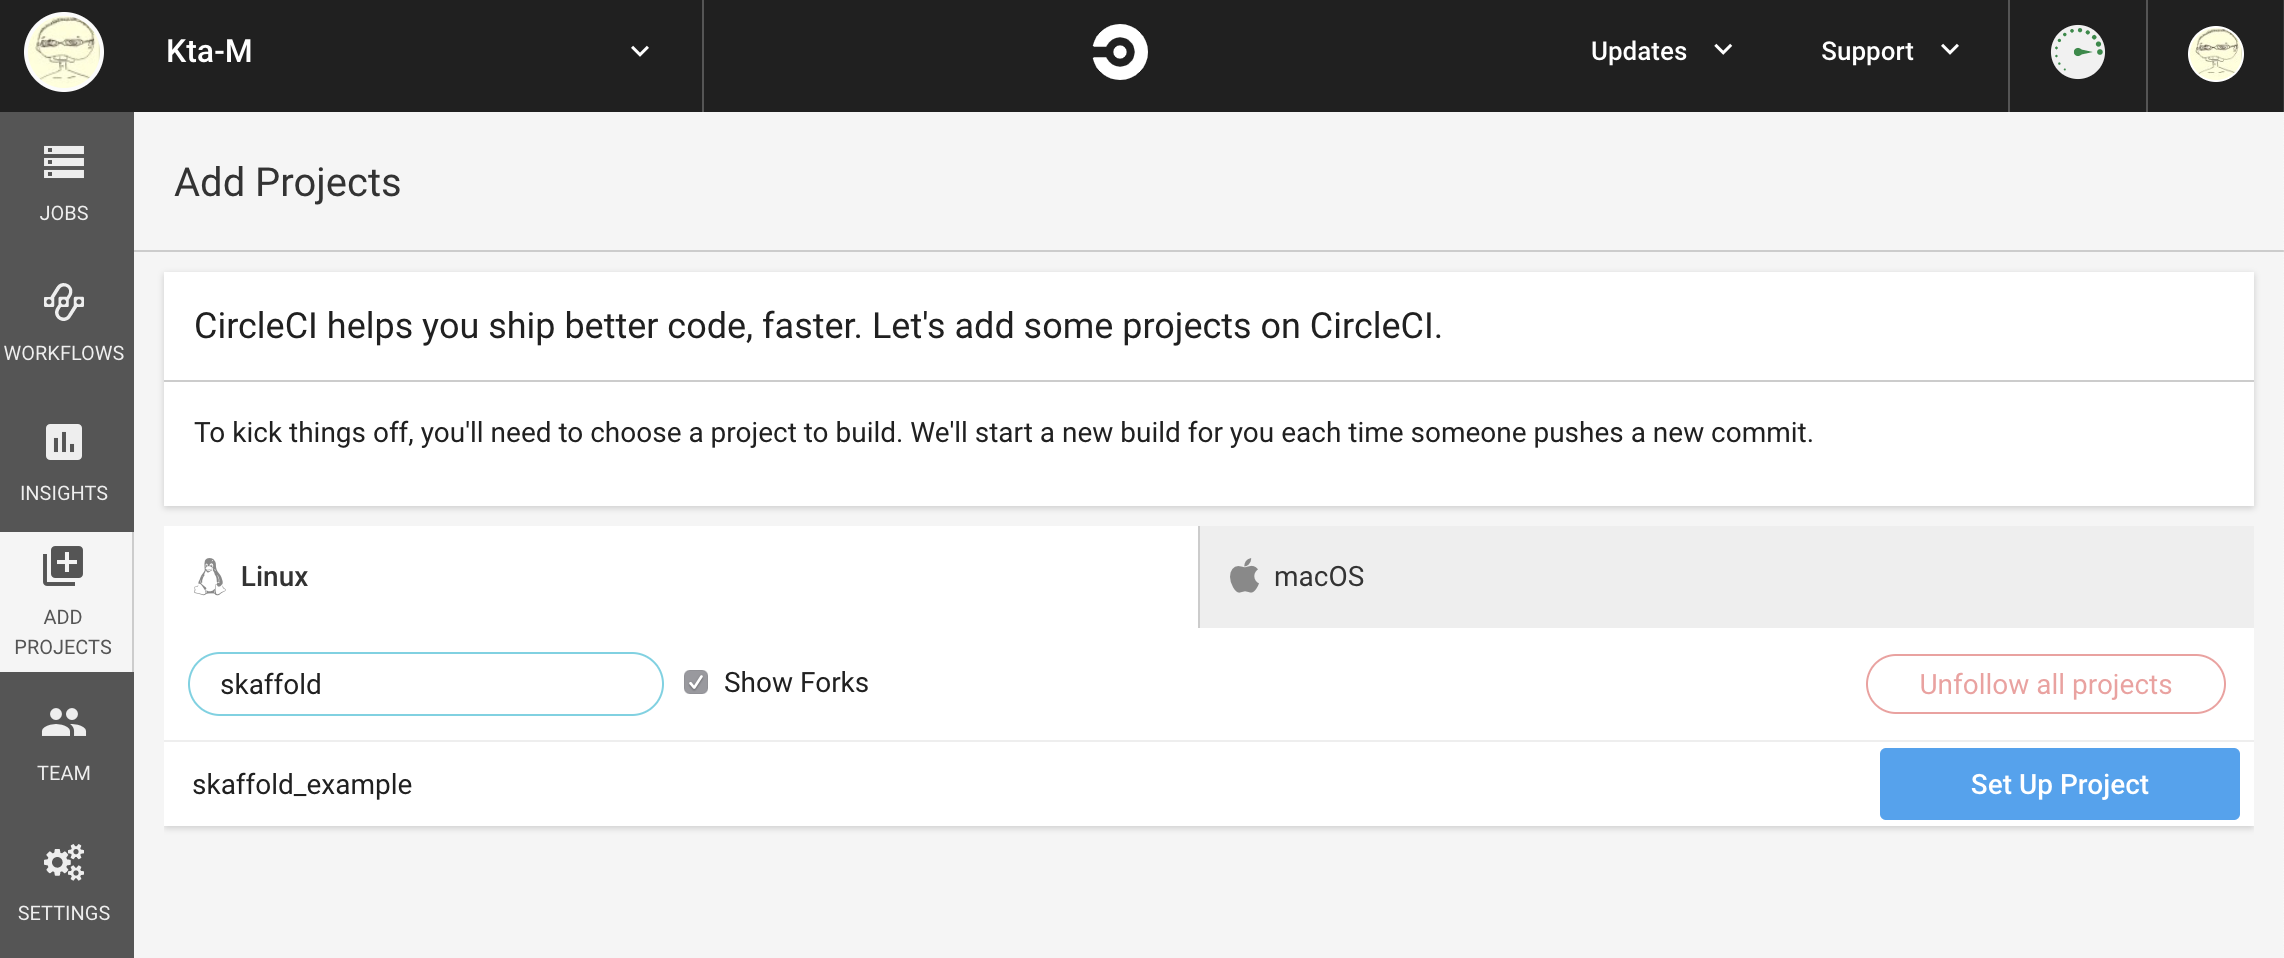Go to Workflows in the sidebar
Viewport: 2284px width, 958px height.
coord(64,303)
